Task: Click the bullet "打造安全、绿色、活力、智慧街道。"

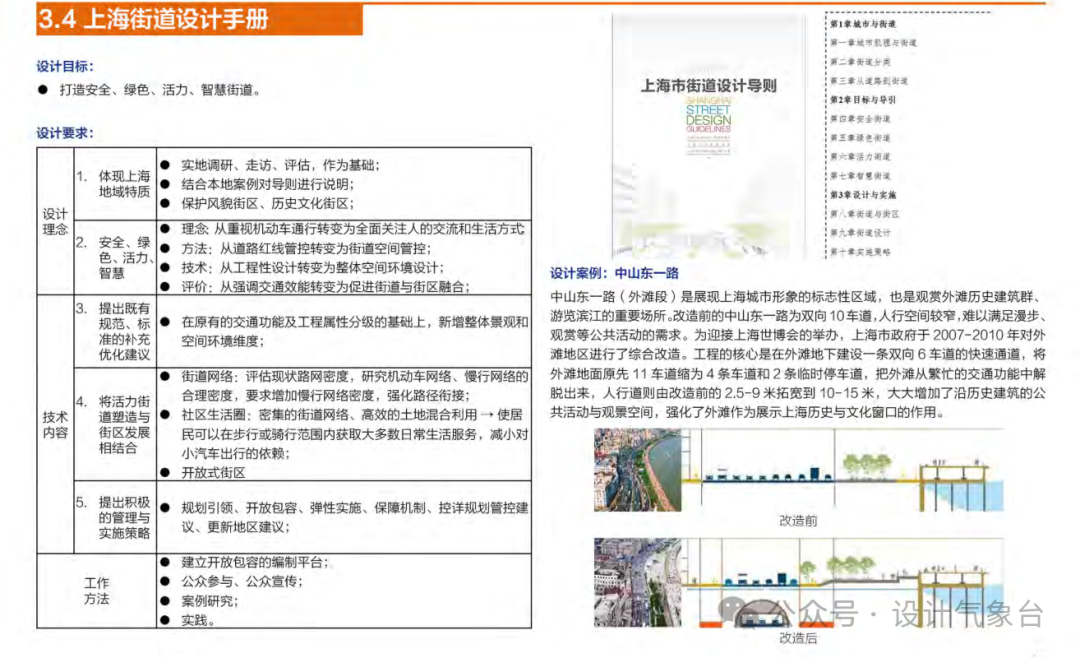Action: [x=159, y=90]
